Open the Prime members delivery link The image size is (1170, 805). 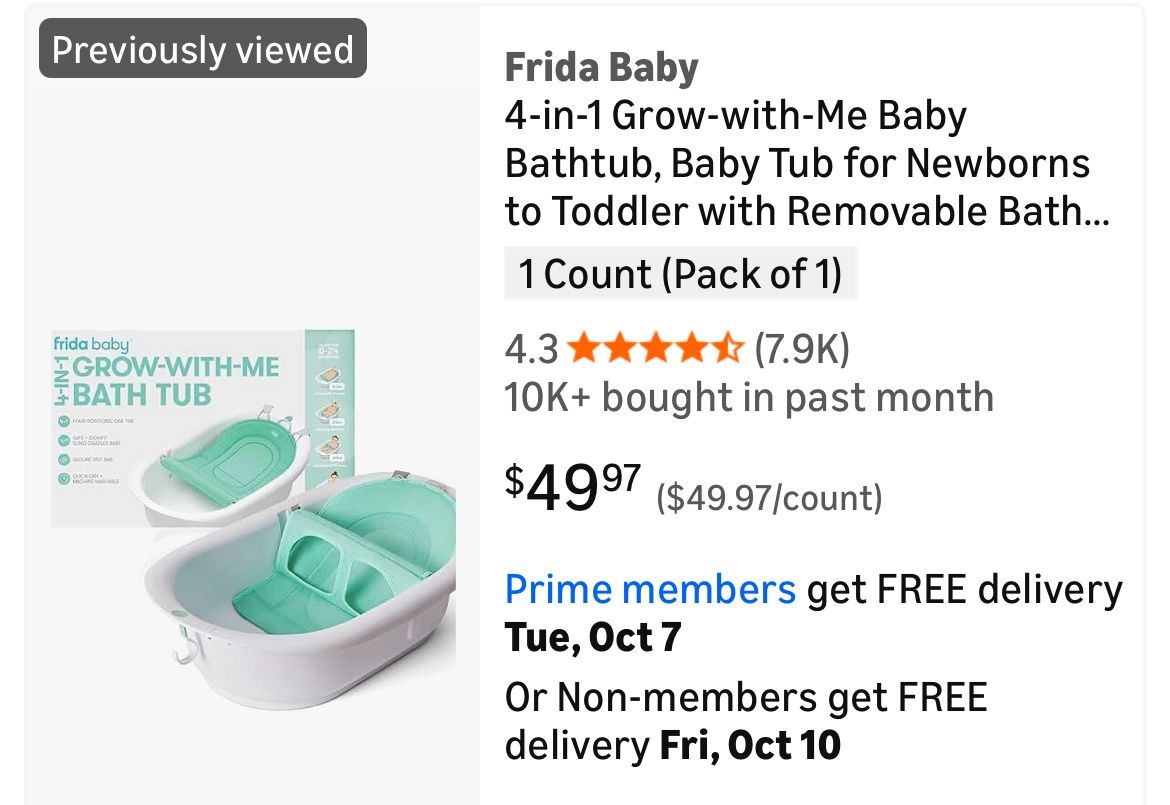click(649, 589)
